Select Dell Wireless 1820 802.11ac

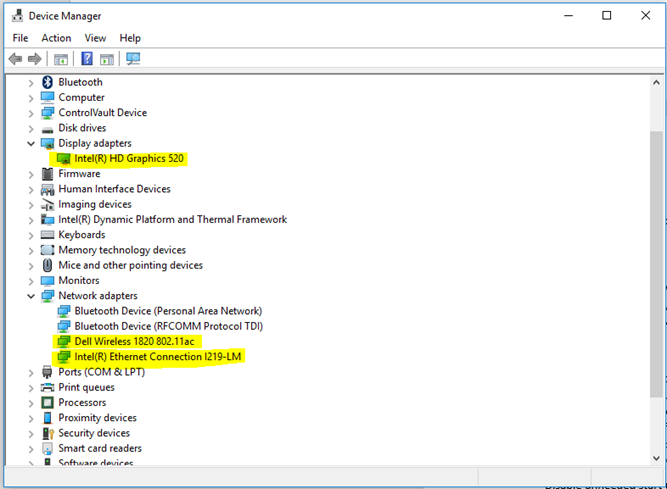[134, 341]
